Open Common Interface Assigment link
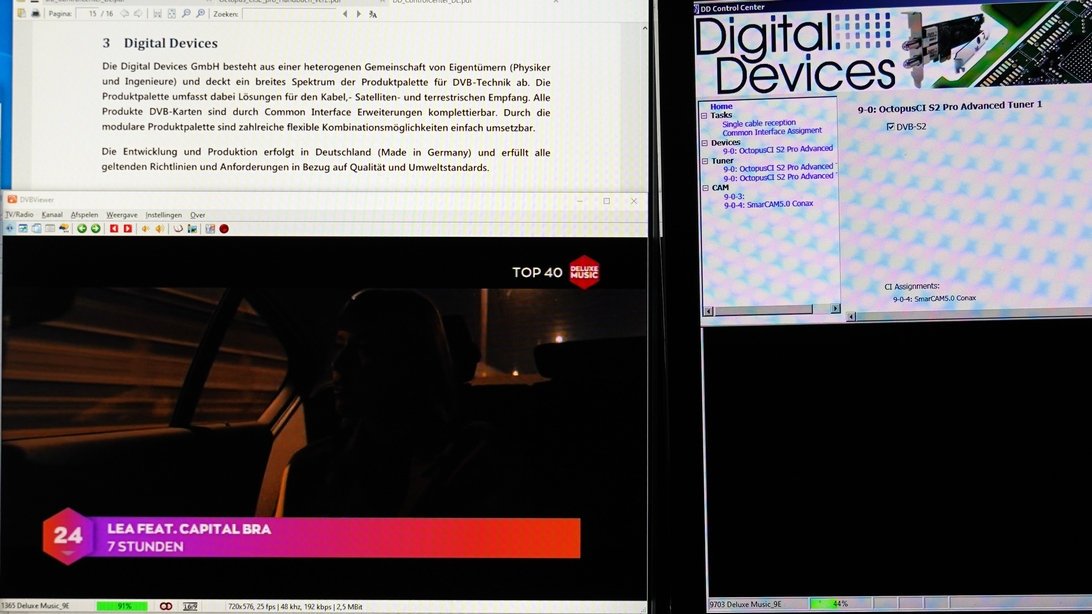This screenshot has height=614, width=1092. 771,131
